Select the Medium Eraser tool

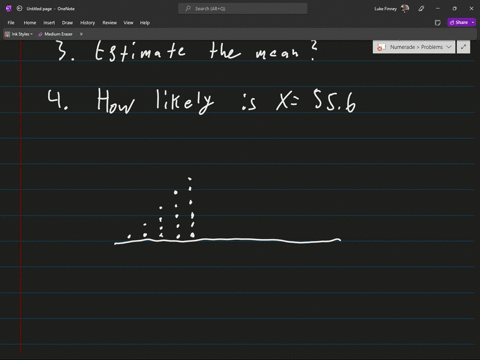[x=55, y=34]
